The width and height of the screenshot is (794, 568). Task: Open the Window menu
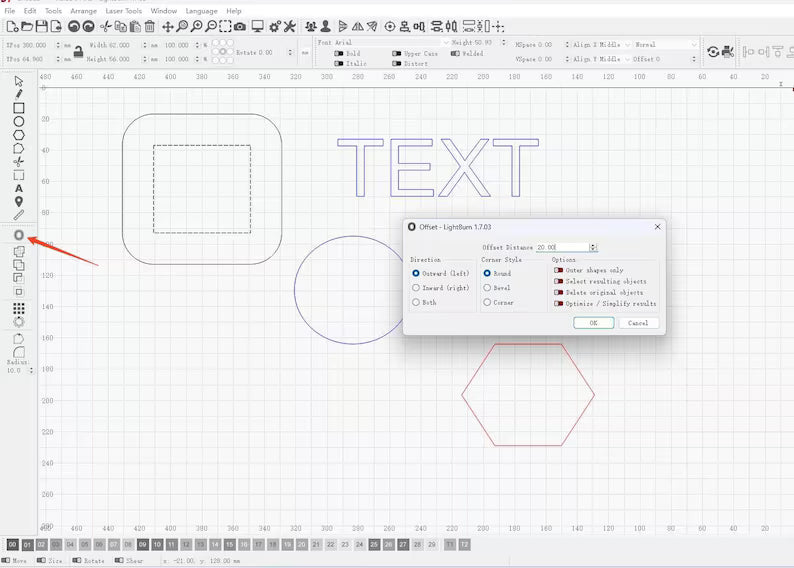coord(164,11)
